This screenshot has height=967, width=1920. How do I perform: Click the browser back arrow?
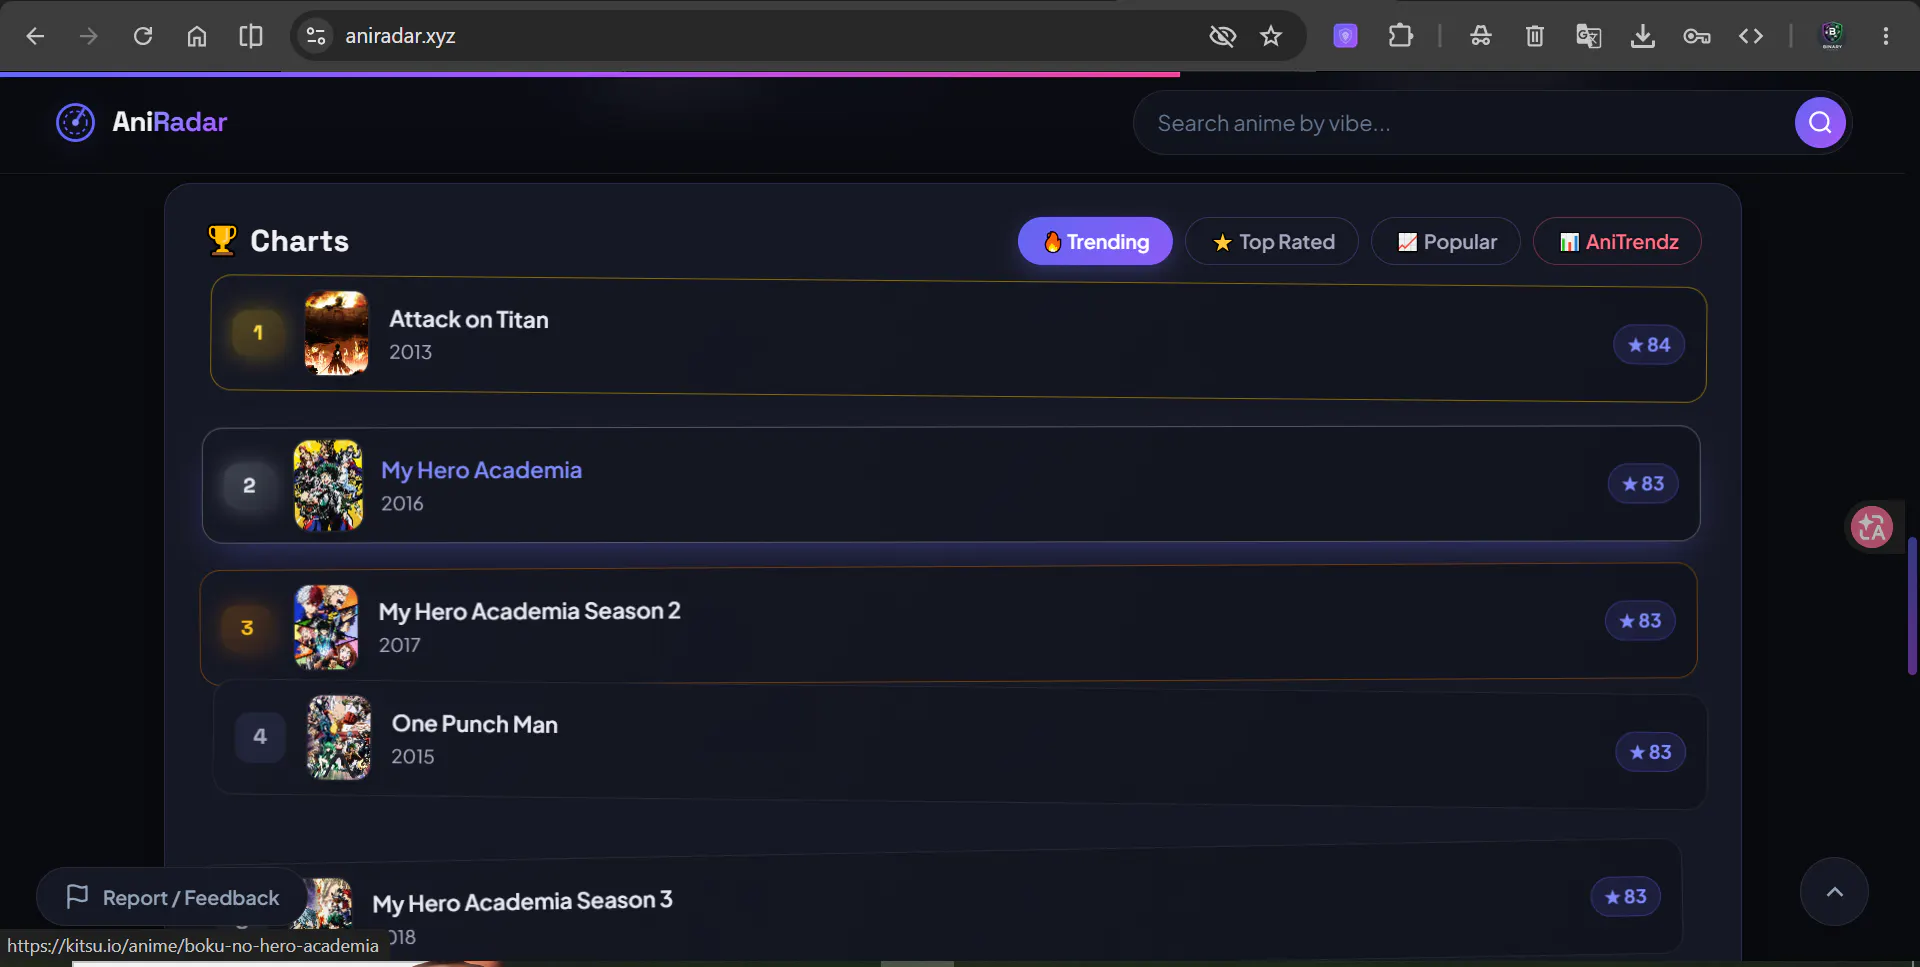[35, 36]
